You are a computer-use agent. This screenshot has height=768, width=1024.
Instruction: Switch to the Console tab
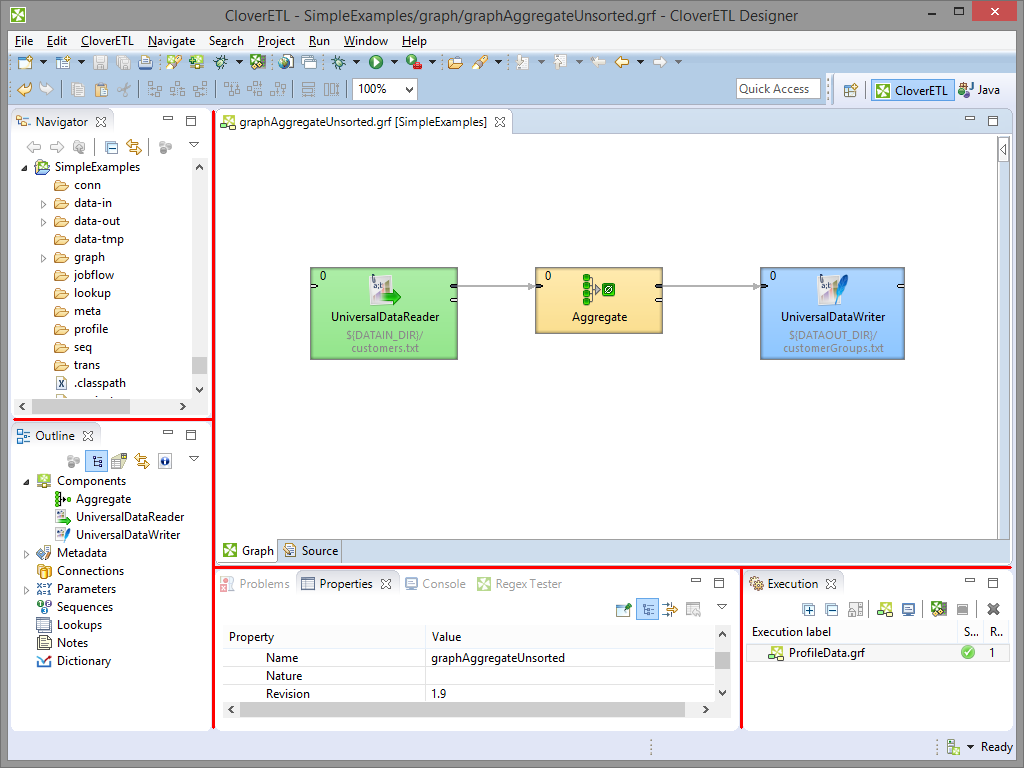pos(436,584)
